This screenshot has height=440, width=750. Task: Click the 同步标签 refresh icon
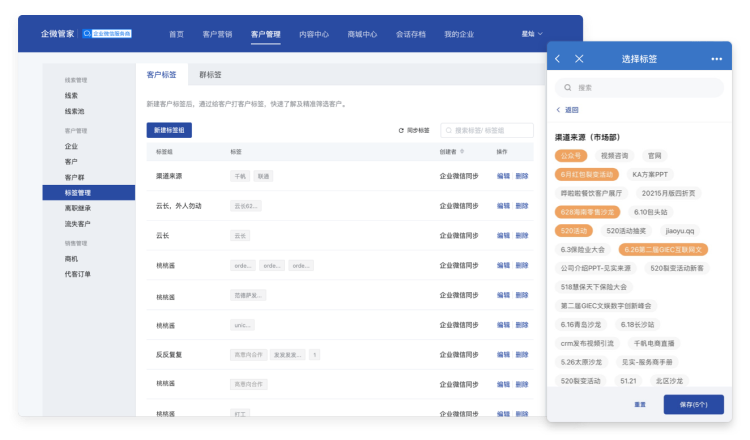coord(401,130)
